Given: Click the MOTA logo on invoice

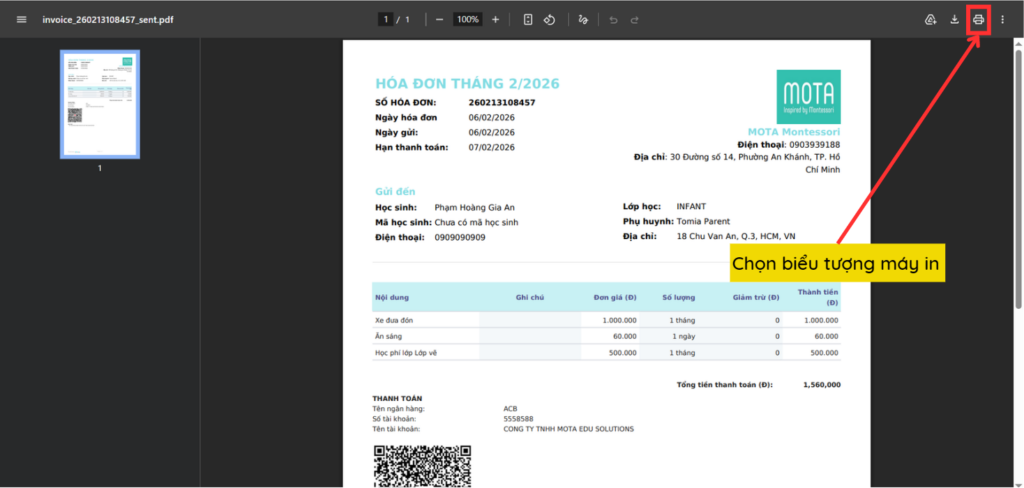Looking at the screenshot, I should 808,96.
